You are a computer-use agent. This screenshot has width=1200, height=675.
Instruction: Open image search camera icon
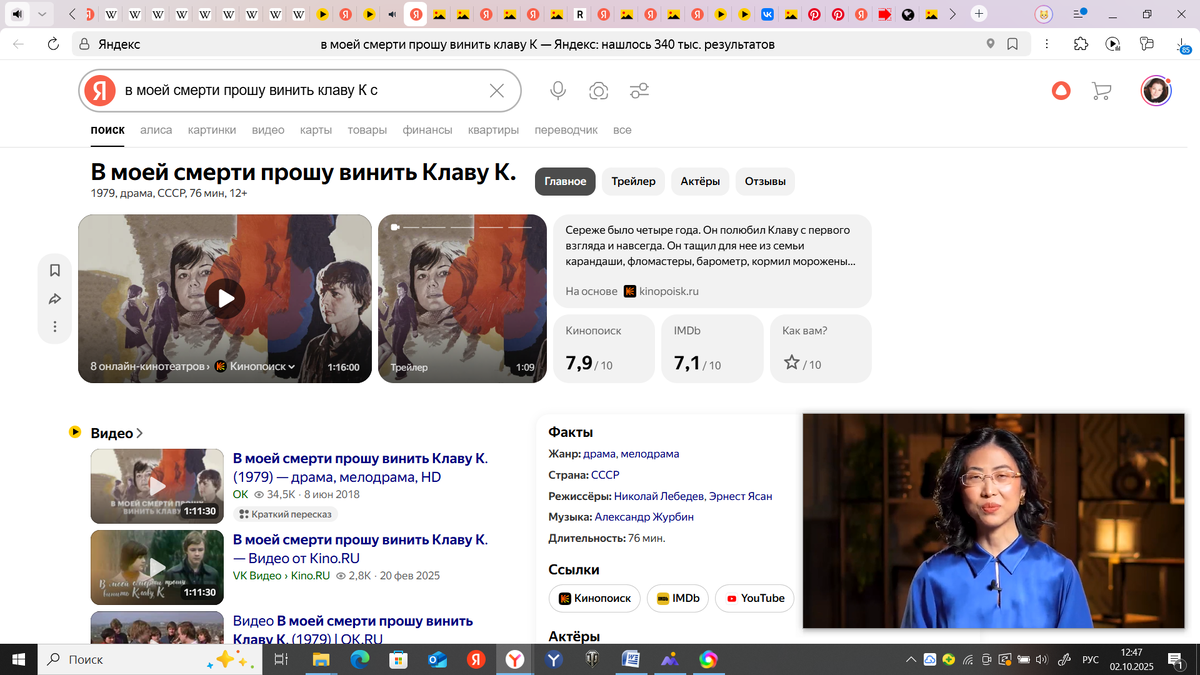coord(598,91)
